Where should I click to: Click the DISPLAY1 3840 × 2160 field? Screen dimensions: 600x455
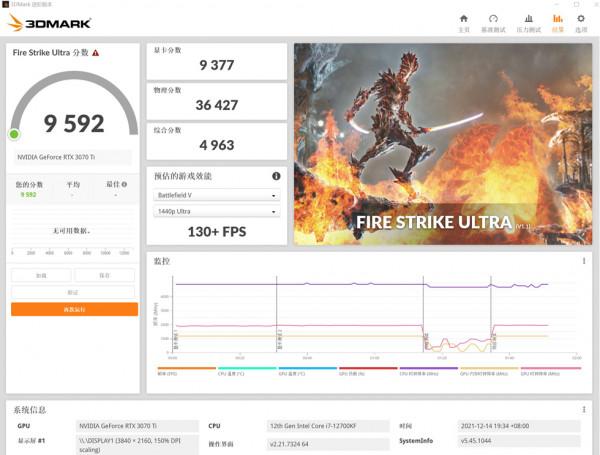click(x=137, y=445)
